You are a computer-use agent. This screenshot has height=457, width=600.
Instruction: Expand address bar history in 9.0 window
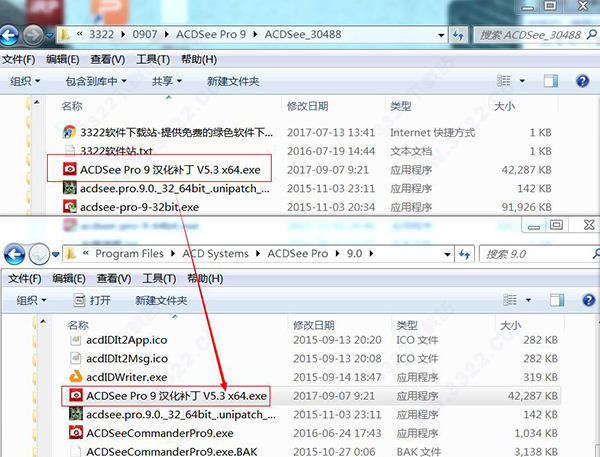447,254
